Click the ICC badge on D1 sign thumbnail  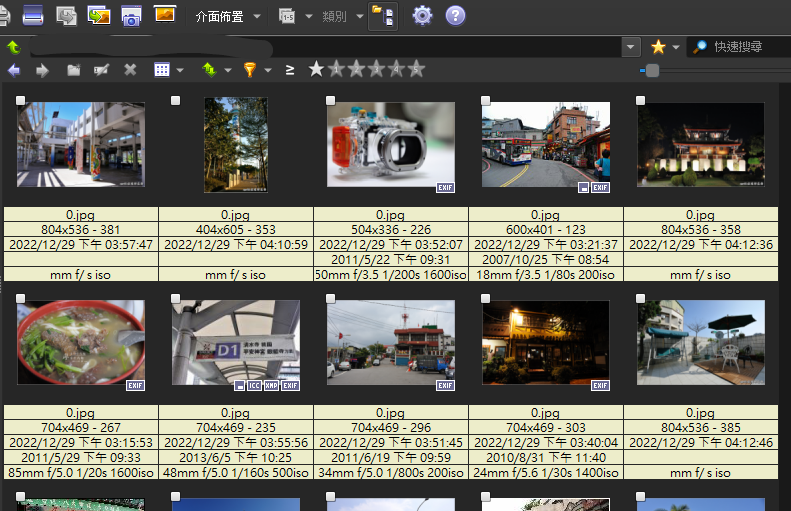tap(254, 385)
